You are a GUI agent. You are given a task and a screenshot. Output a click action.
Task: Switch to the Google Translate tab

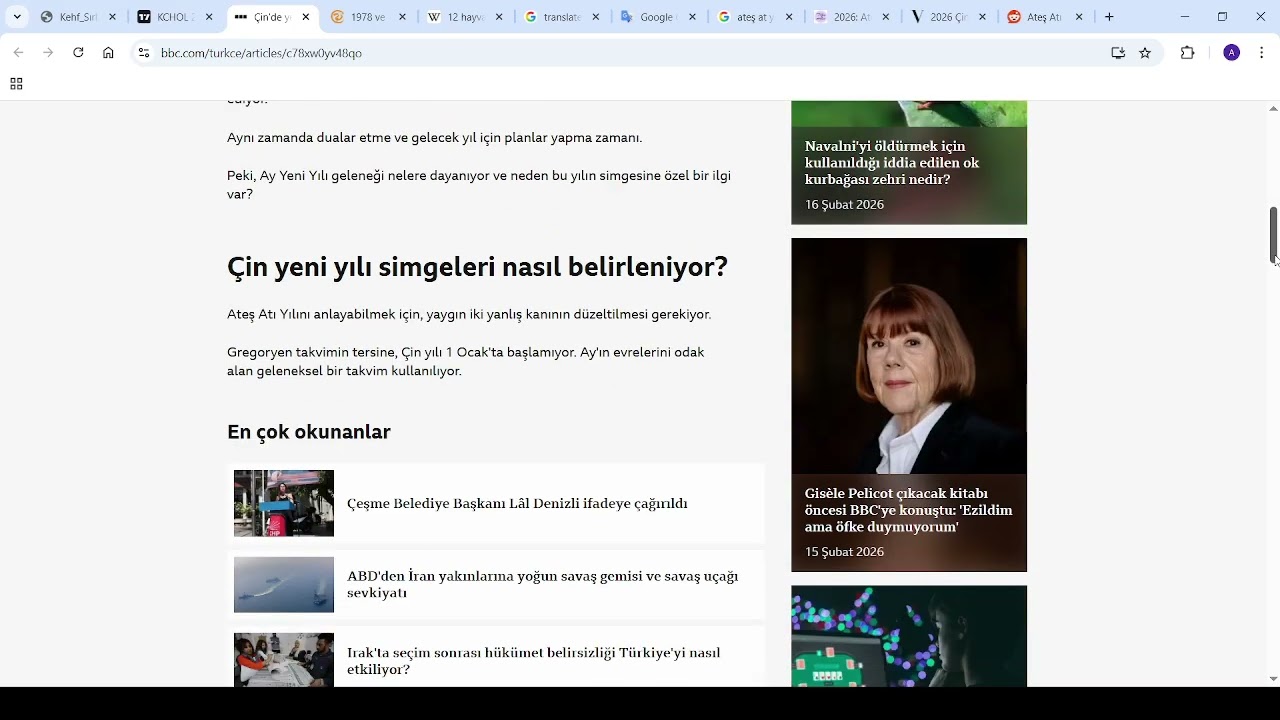coord(656,17)
